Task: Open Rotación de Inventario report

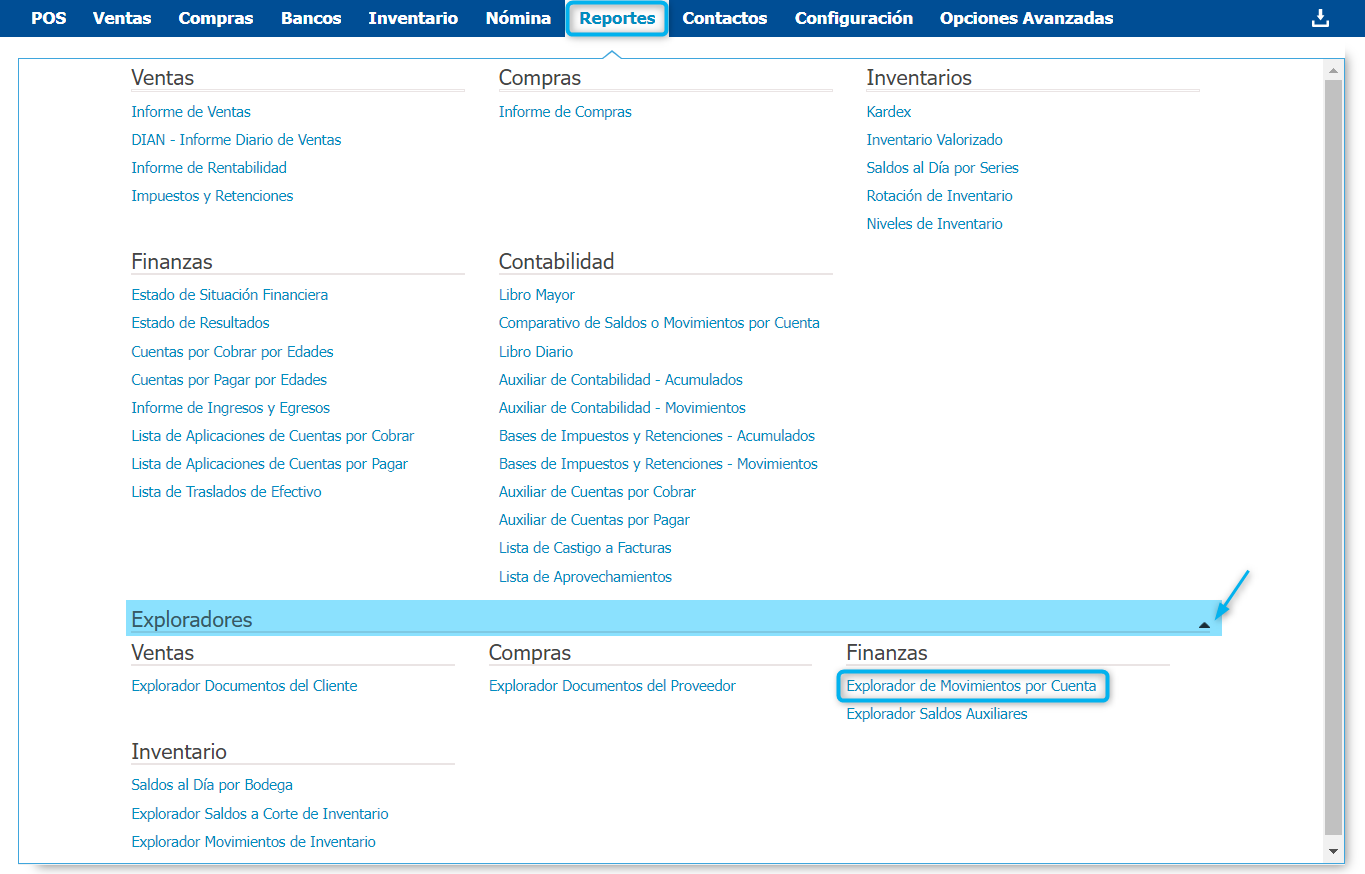Action: (939, 196)
